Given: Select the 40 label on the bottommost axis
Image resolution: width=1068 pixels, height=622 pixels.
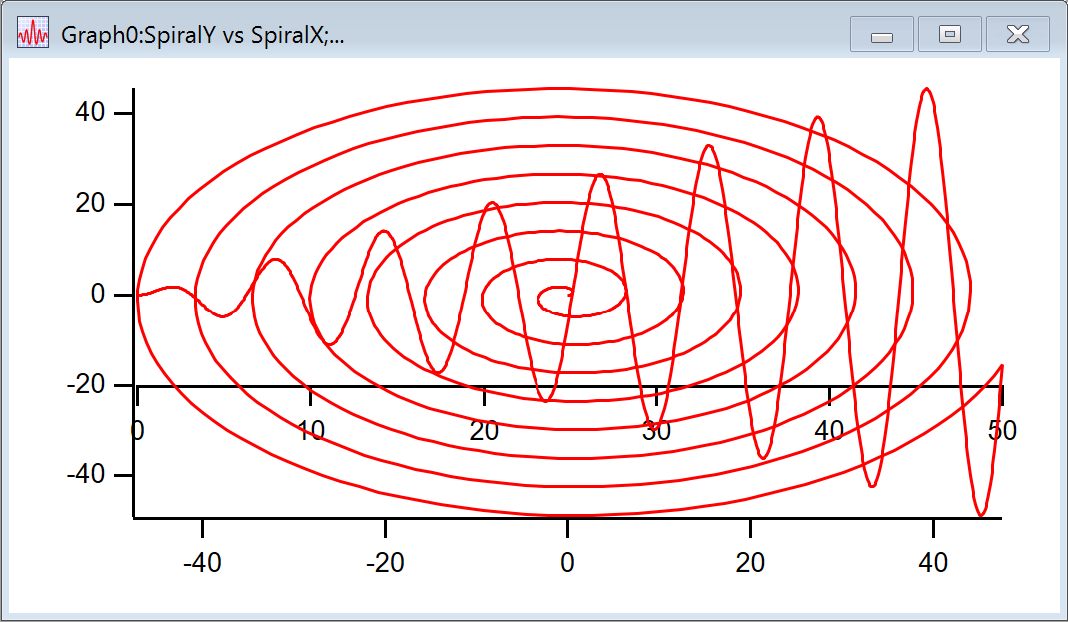Looking at the screenshot, I should (x=933, y=562).
